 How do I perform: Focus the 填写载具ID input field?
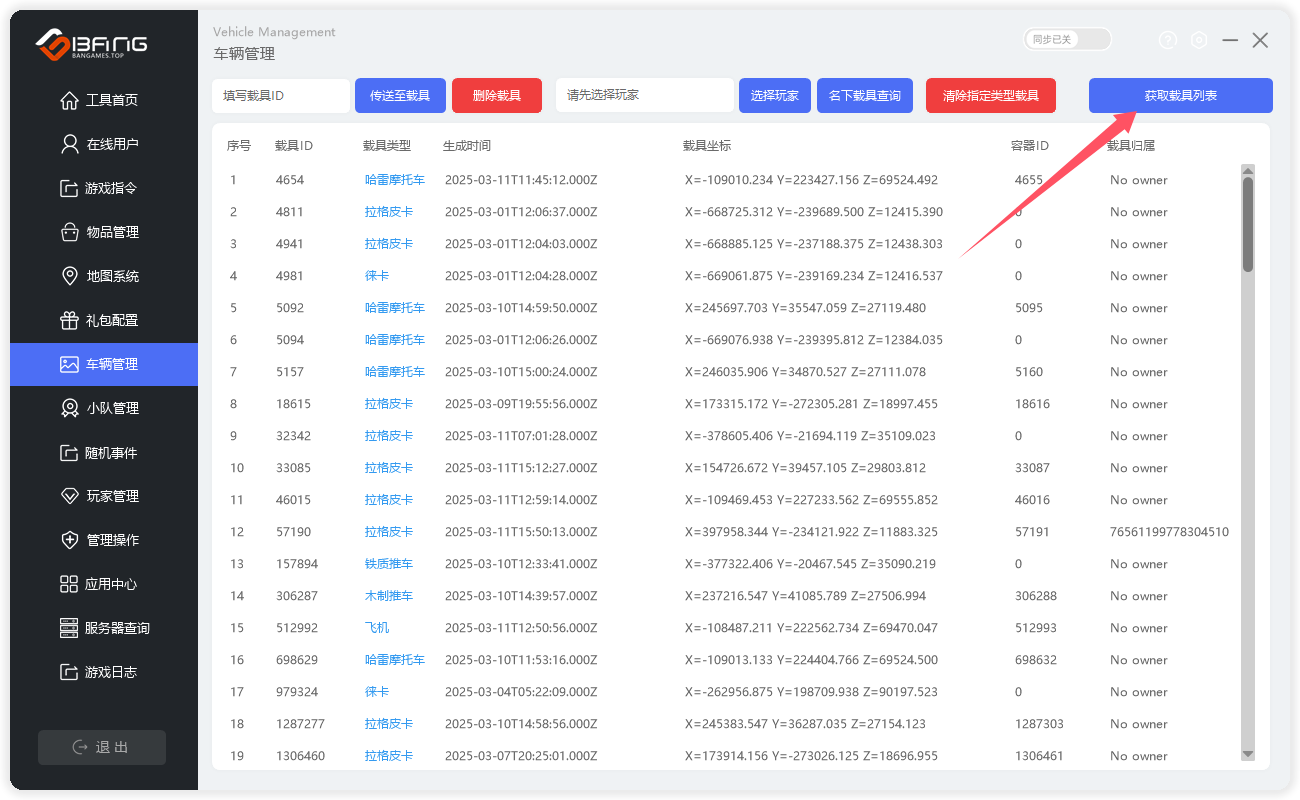coord(281,96)
